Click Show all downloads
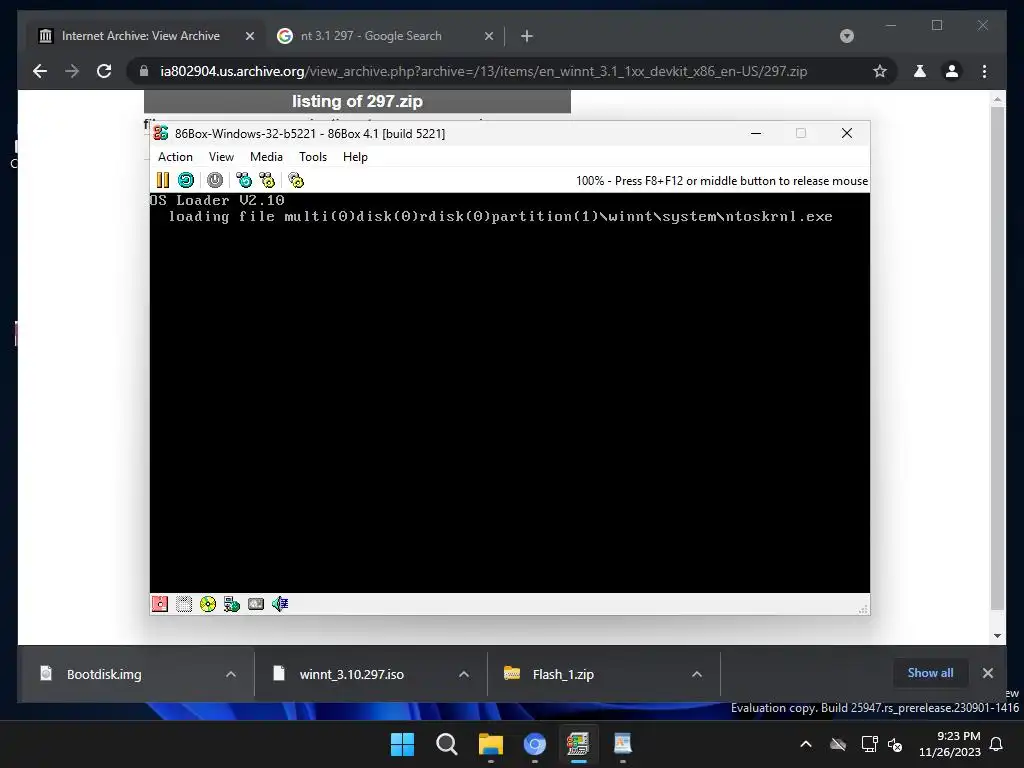This screenshot has width=1024, height=768. (x=930, y=673)
